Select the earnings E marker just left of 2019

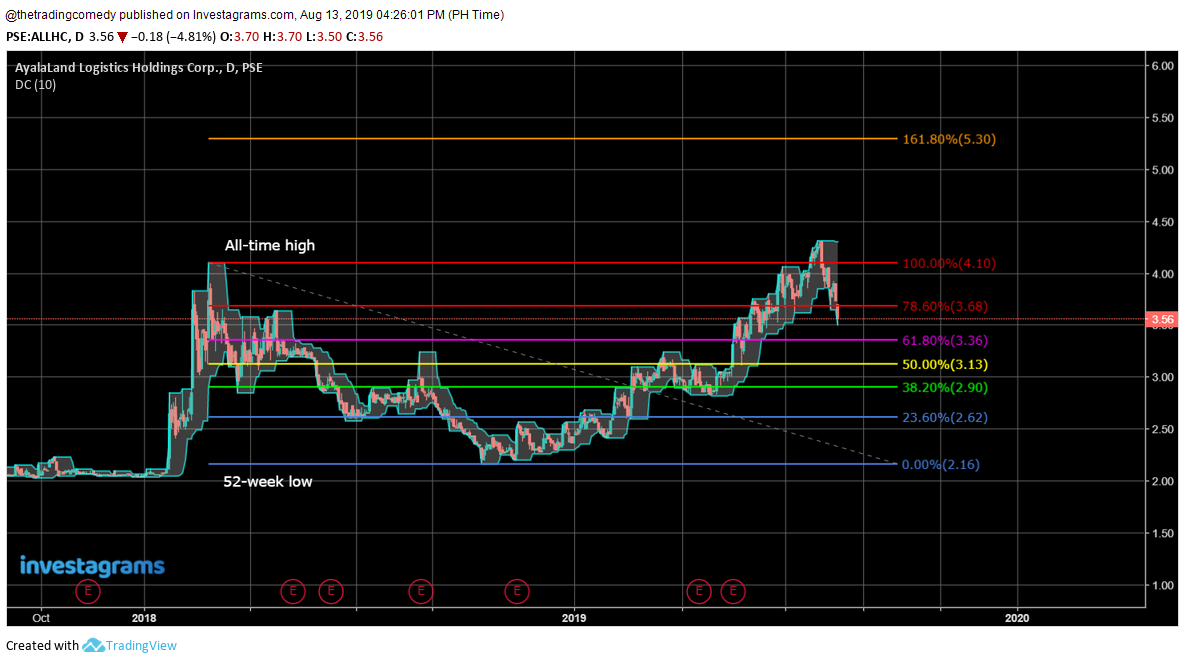(517, 591)
